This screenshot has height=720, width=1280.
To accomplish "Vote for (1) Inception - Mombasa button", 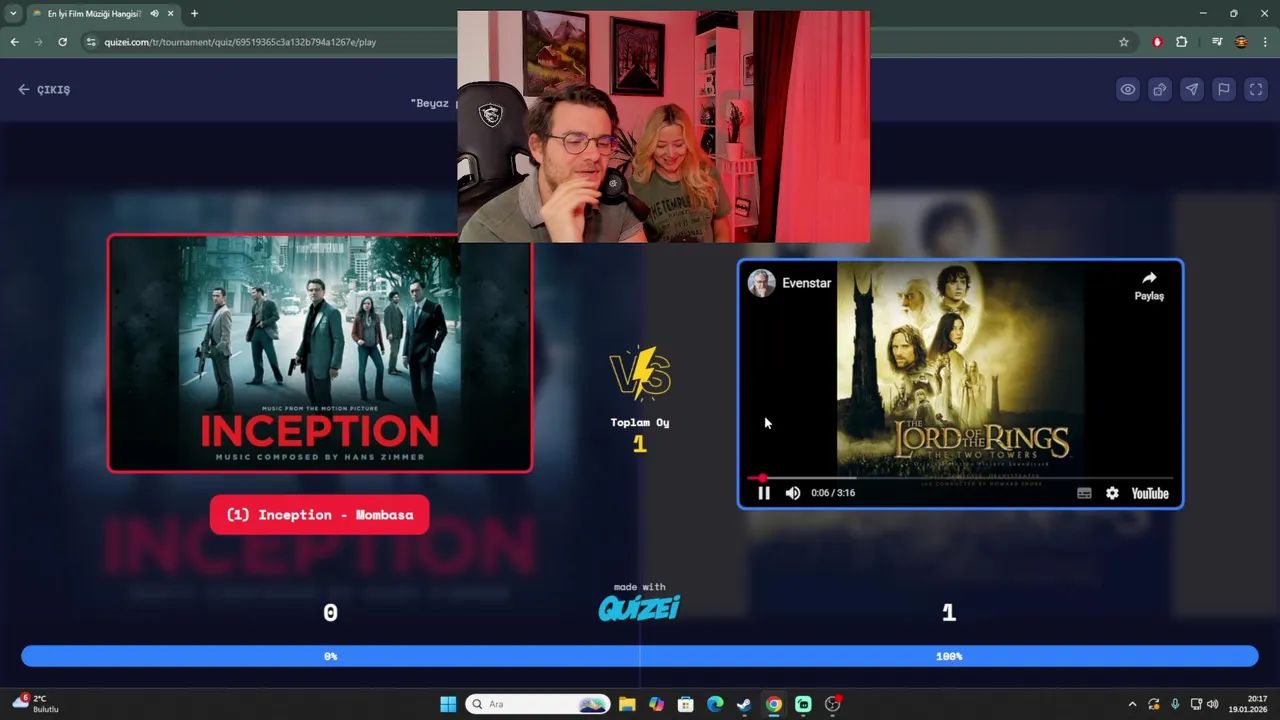I will click(x=320, y=515).
